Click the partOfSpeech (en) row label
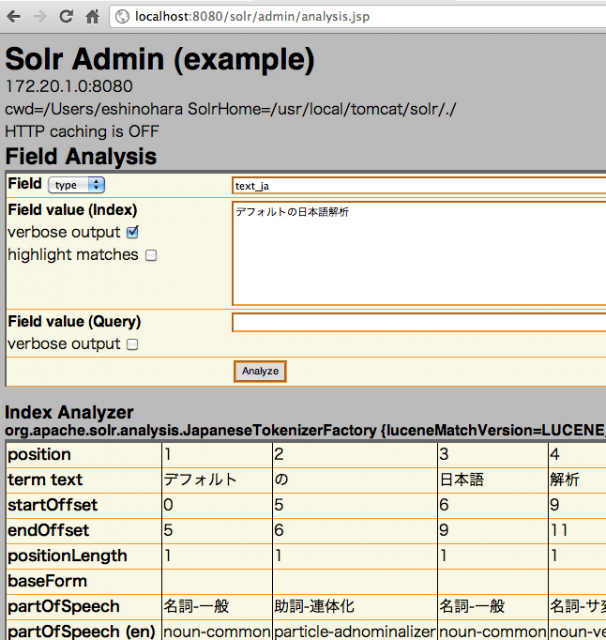606x640 pixels. pyautogui.click(x=81, y=631)
